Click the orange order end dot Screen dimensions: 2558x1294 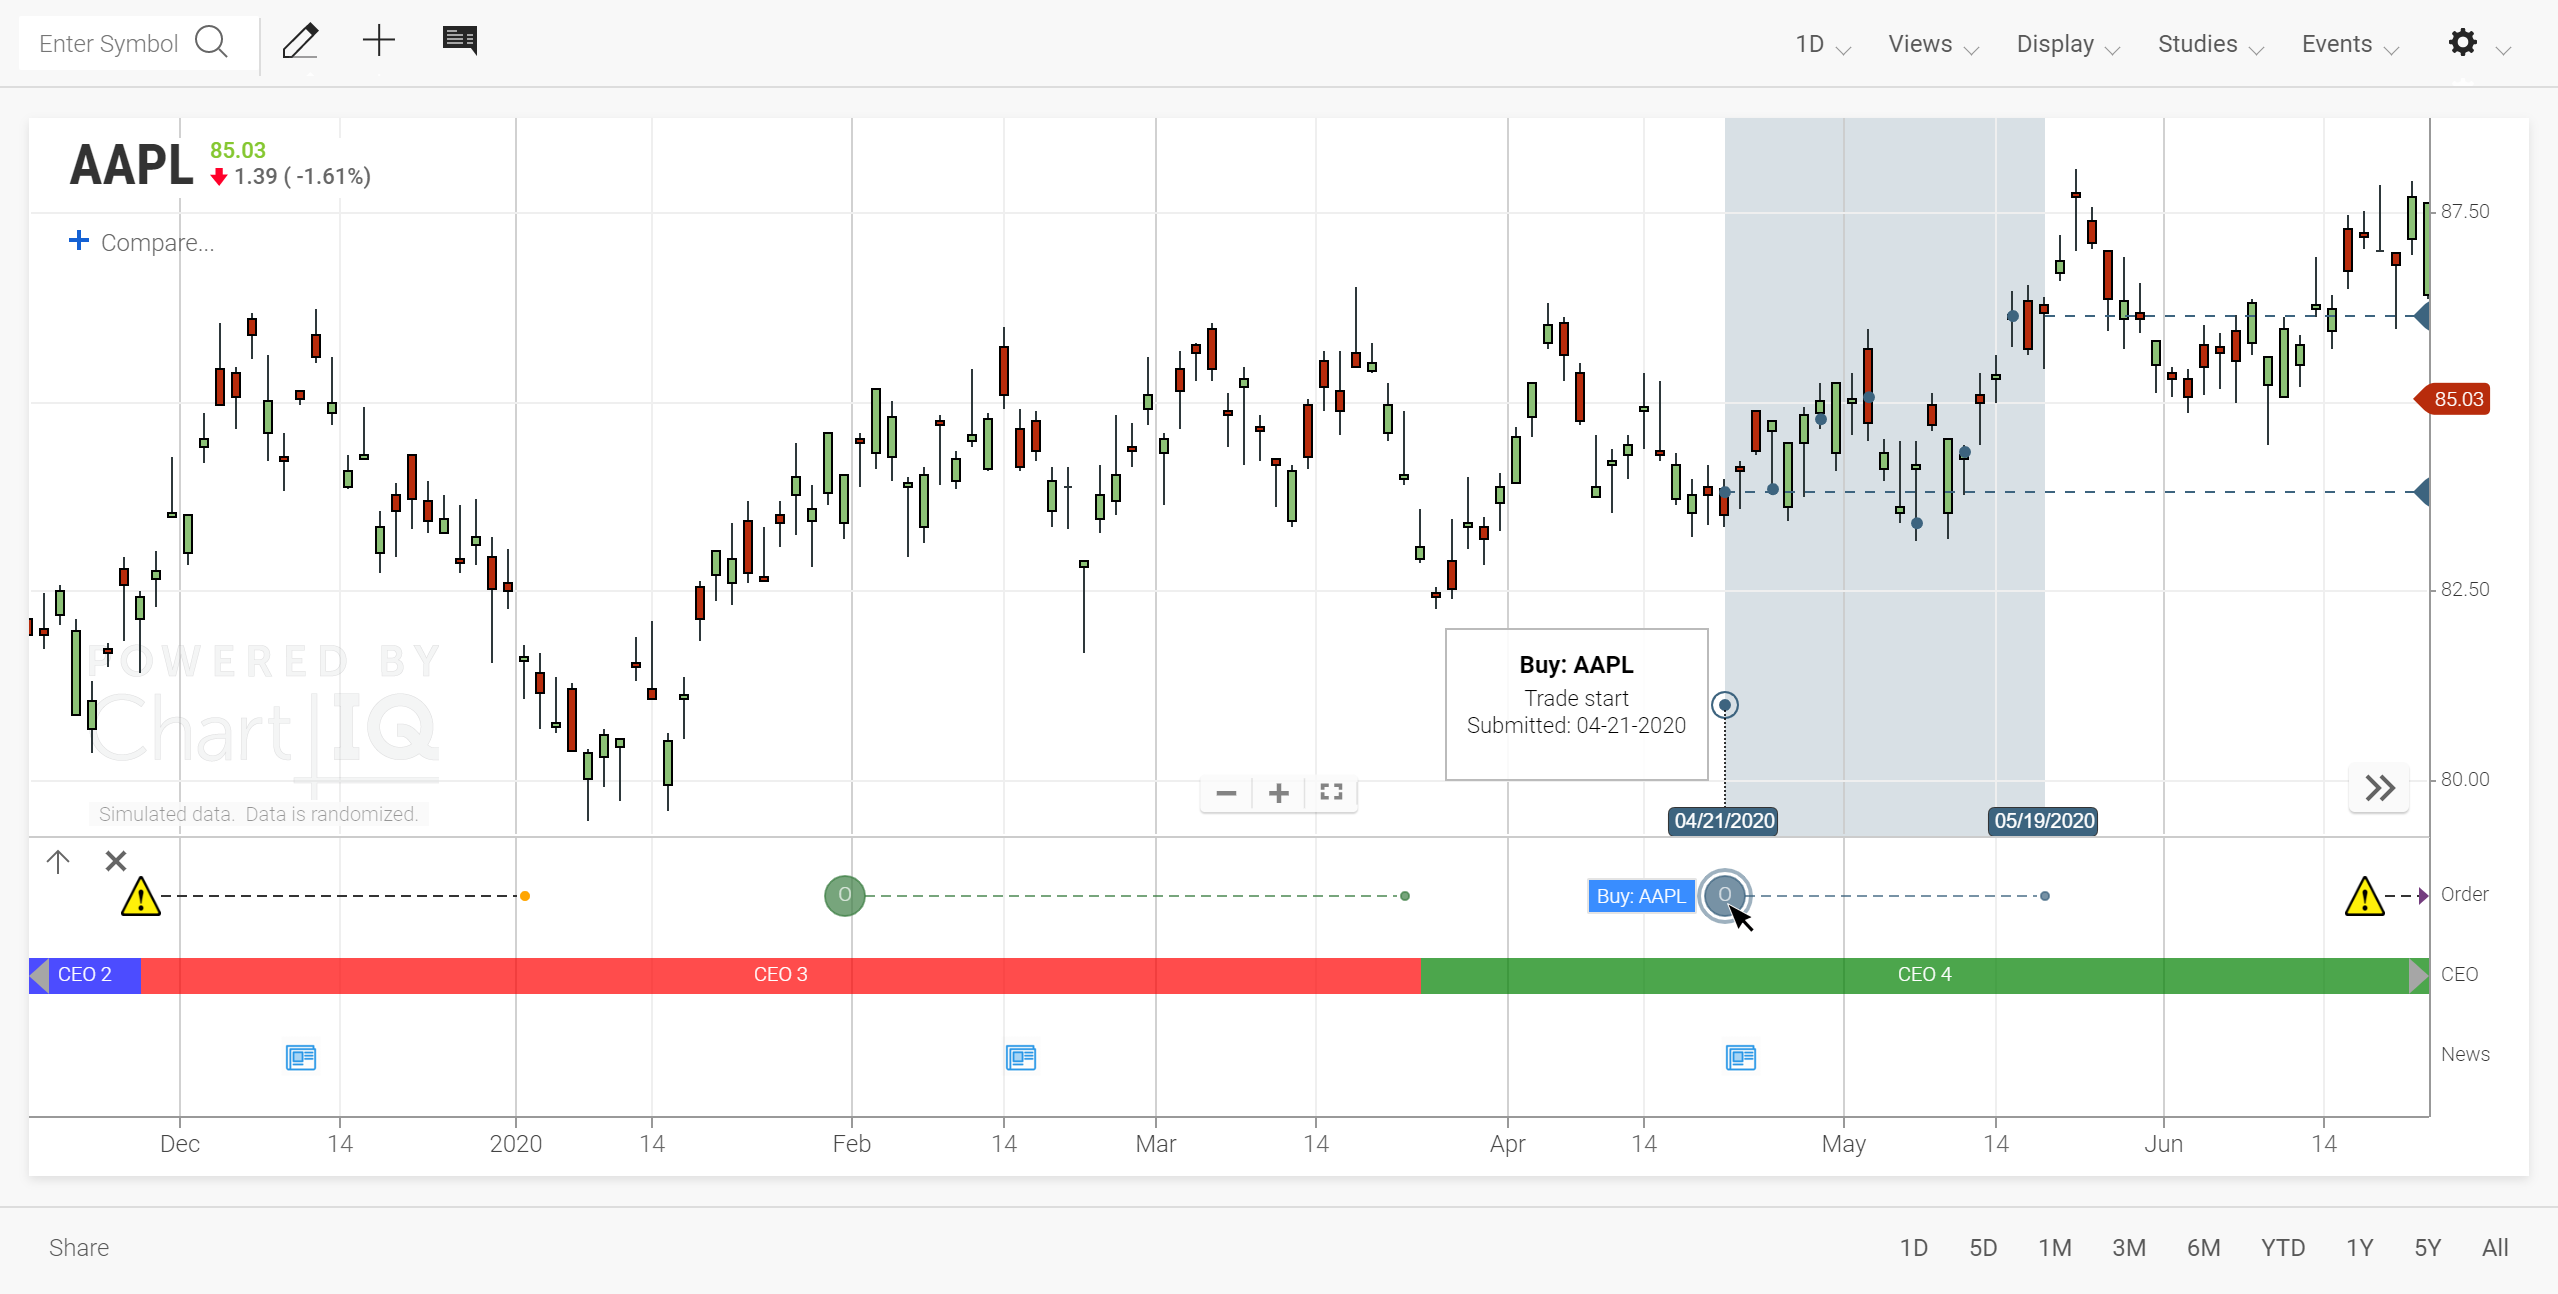(x=525, y=896)
